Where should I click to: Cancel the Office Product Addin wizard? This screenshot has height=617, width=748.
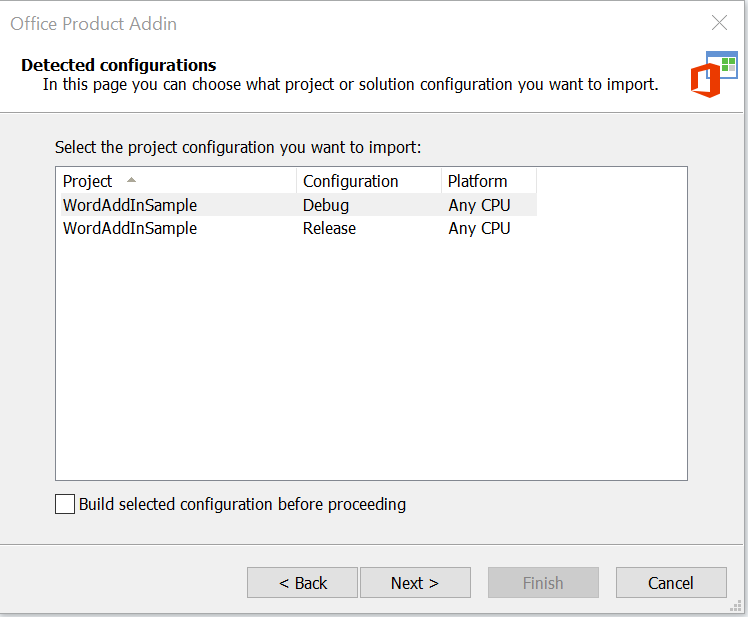point(671,582)
